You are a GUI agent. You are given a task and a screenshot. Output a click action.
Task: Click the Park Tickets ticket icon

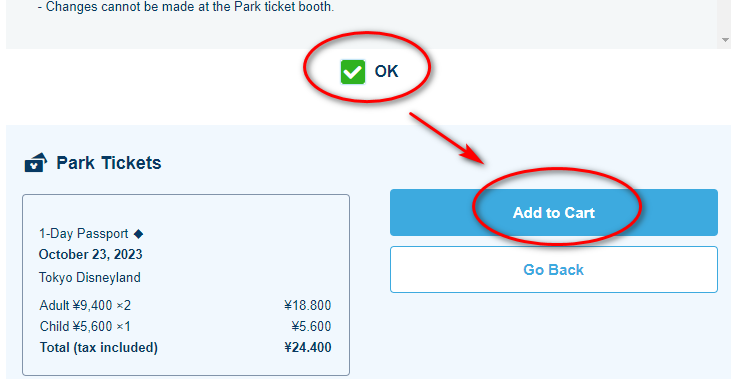click(35, 163)
